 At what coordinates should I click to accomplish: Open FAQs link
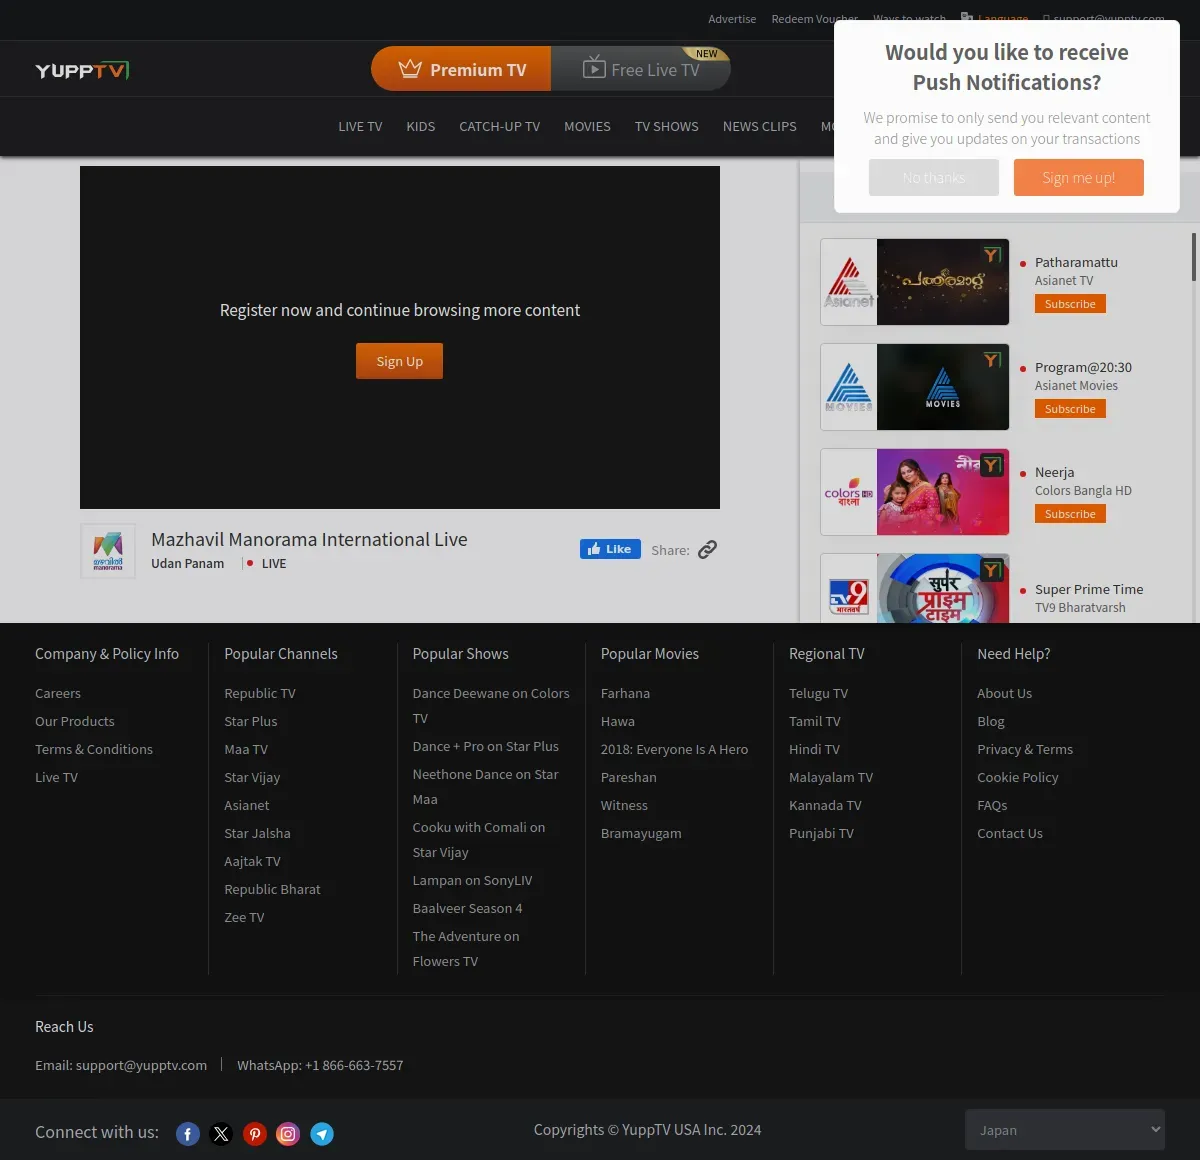coord(992,805)
